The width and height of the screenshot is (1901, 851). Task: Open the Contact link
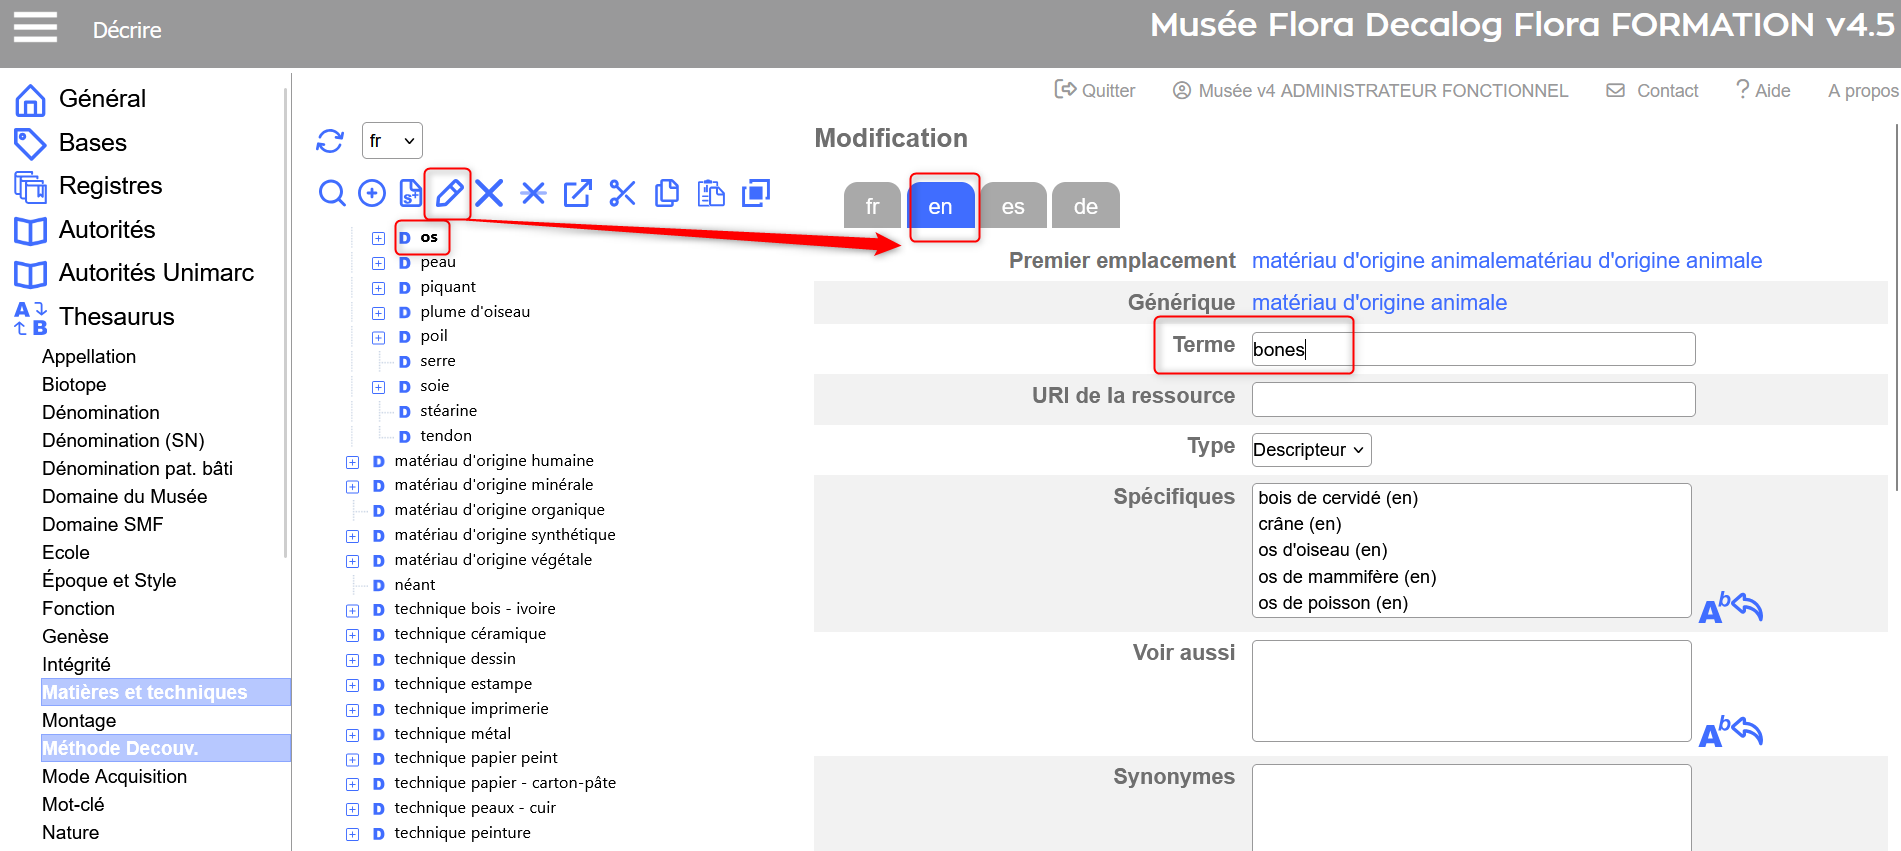click(x=1667, y=91)
